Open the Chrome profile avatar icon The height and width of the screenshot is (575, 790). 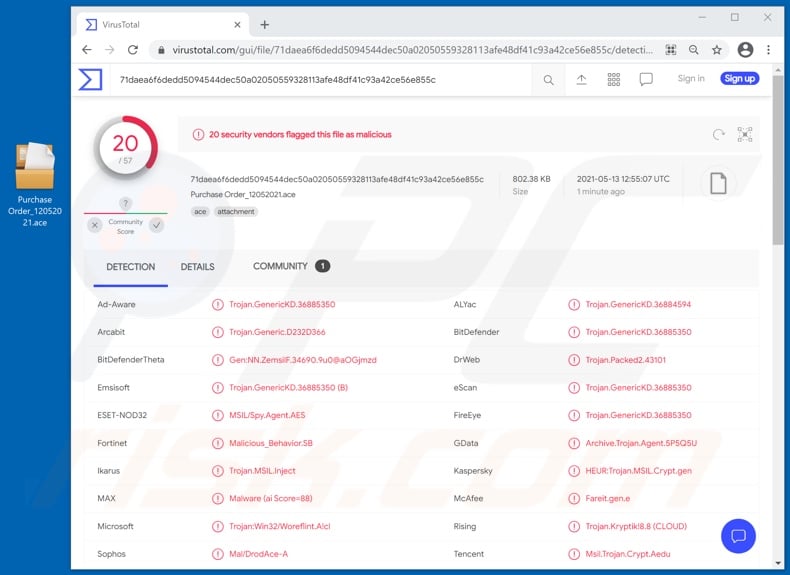coord(745,49)
